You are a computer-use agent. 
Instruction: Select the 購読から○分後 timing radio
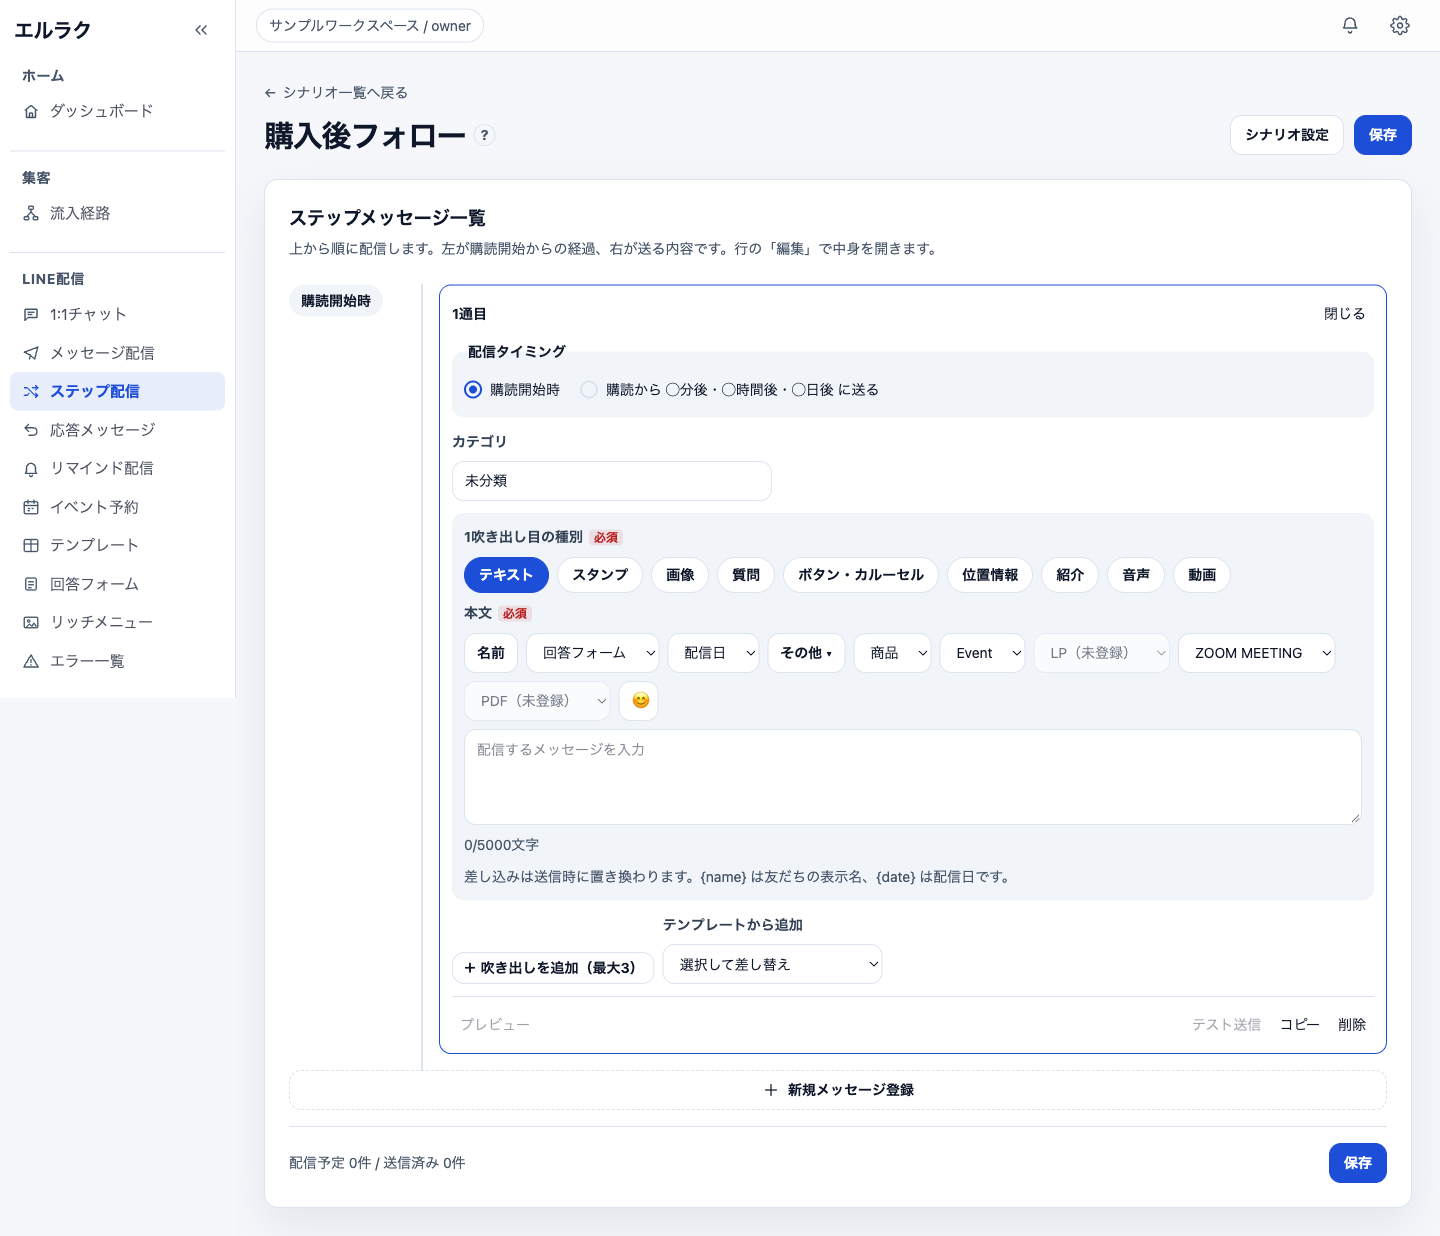click(x=589, y=390)
